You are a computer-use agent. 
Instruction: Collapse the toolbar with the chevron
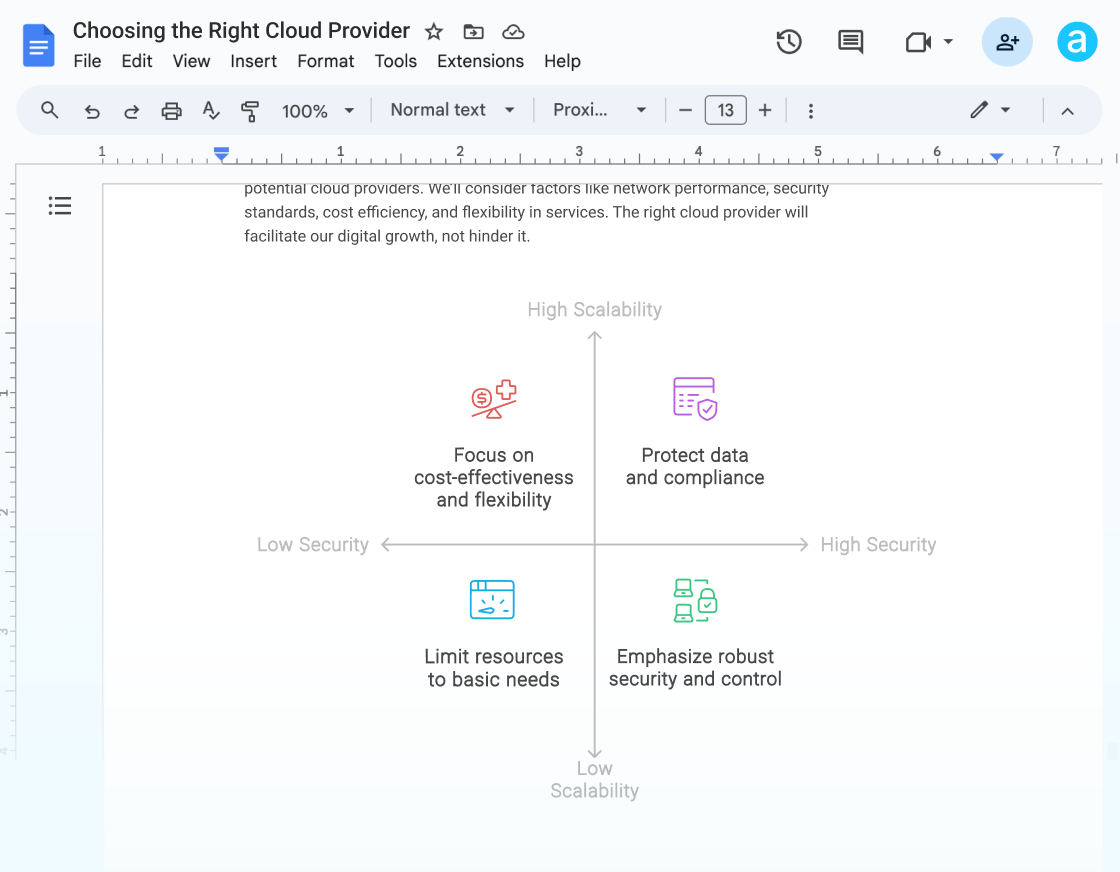pos(1067,111)
